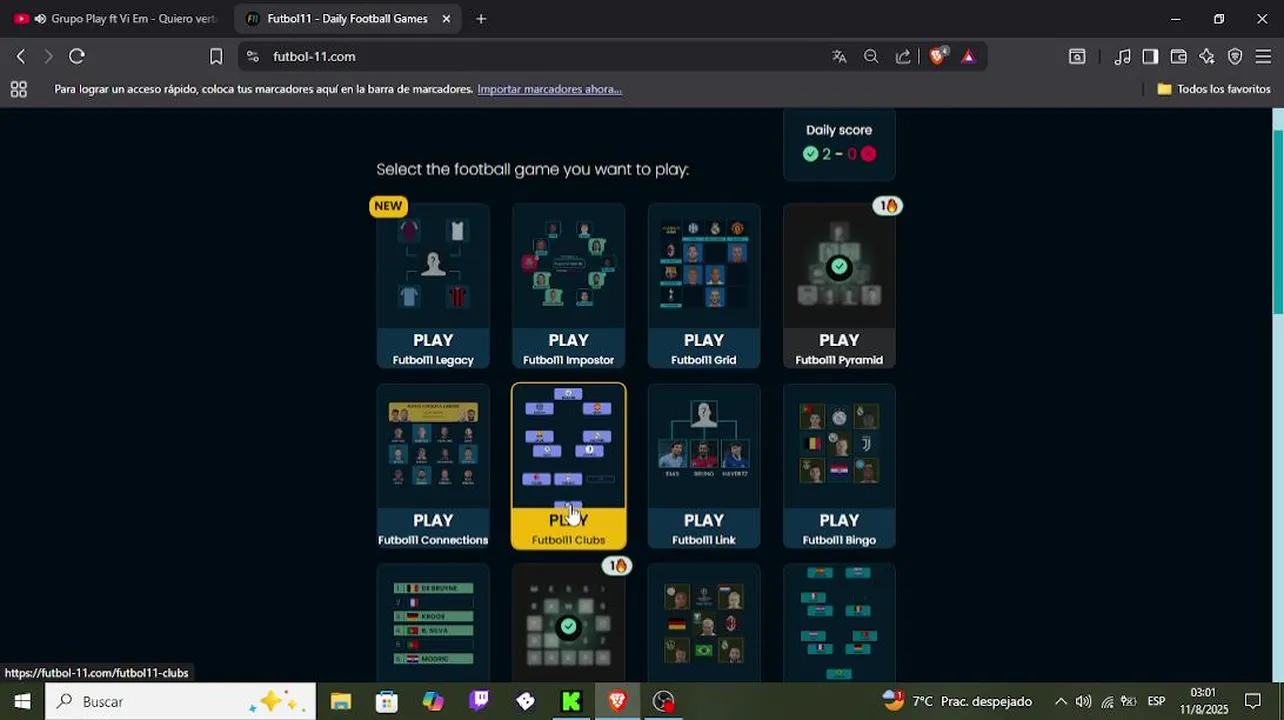Play the highlighted Futbol11 Clubs game

pos(568,466)
